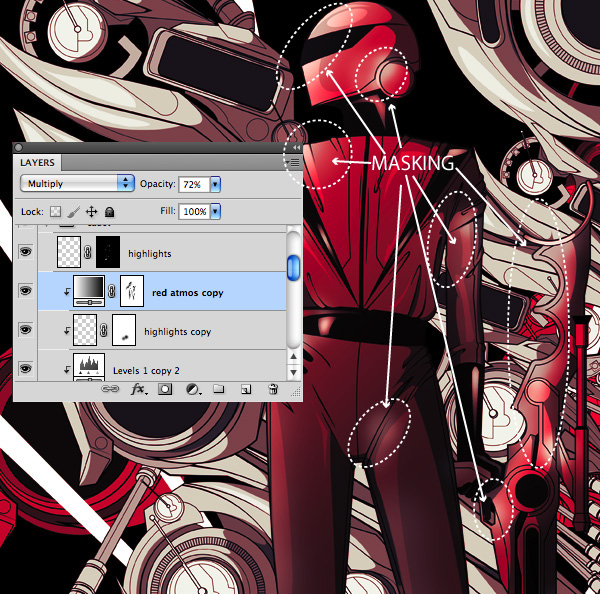The image size is (600, 594).
Task: Hide the Levels 1 copy 2 layer
Action: (x=26, y=368)
